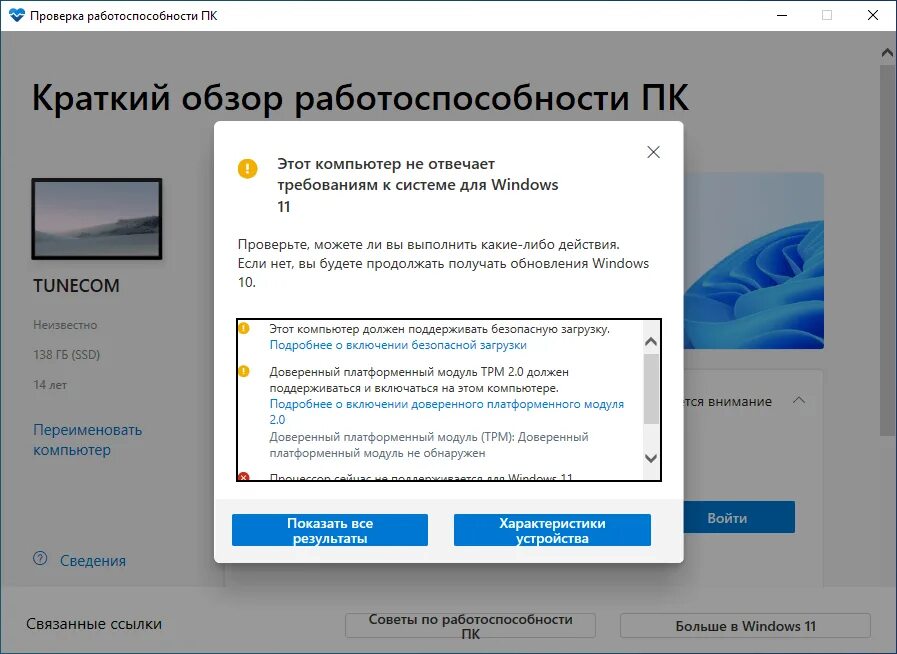
Task: Click the TUNECOM computer thumbnail image
Action: click(97, 219)
